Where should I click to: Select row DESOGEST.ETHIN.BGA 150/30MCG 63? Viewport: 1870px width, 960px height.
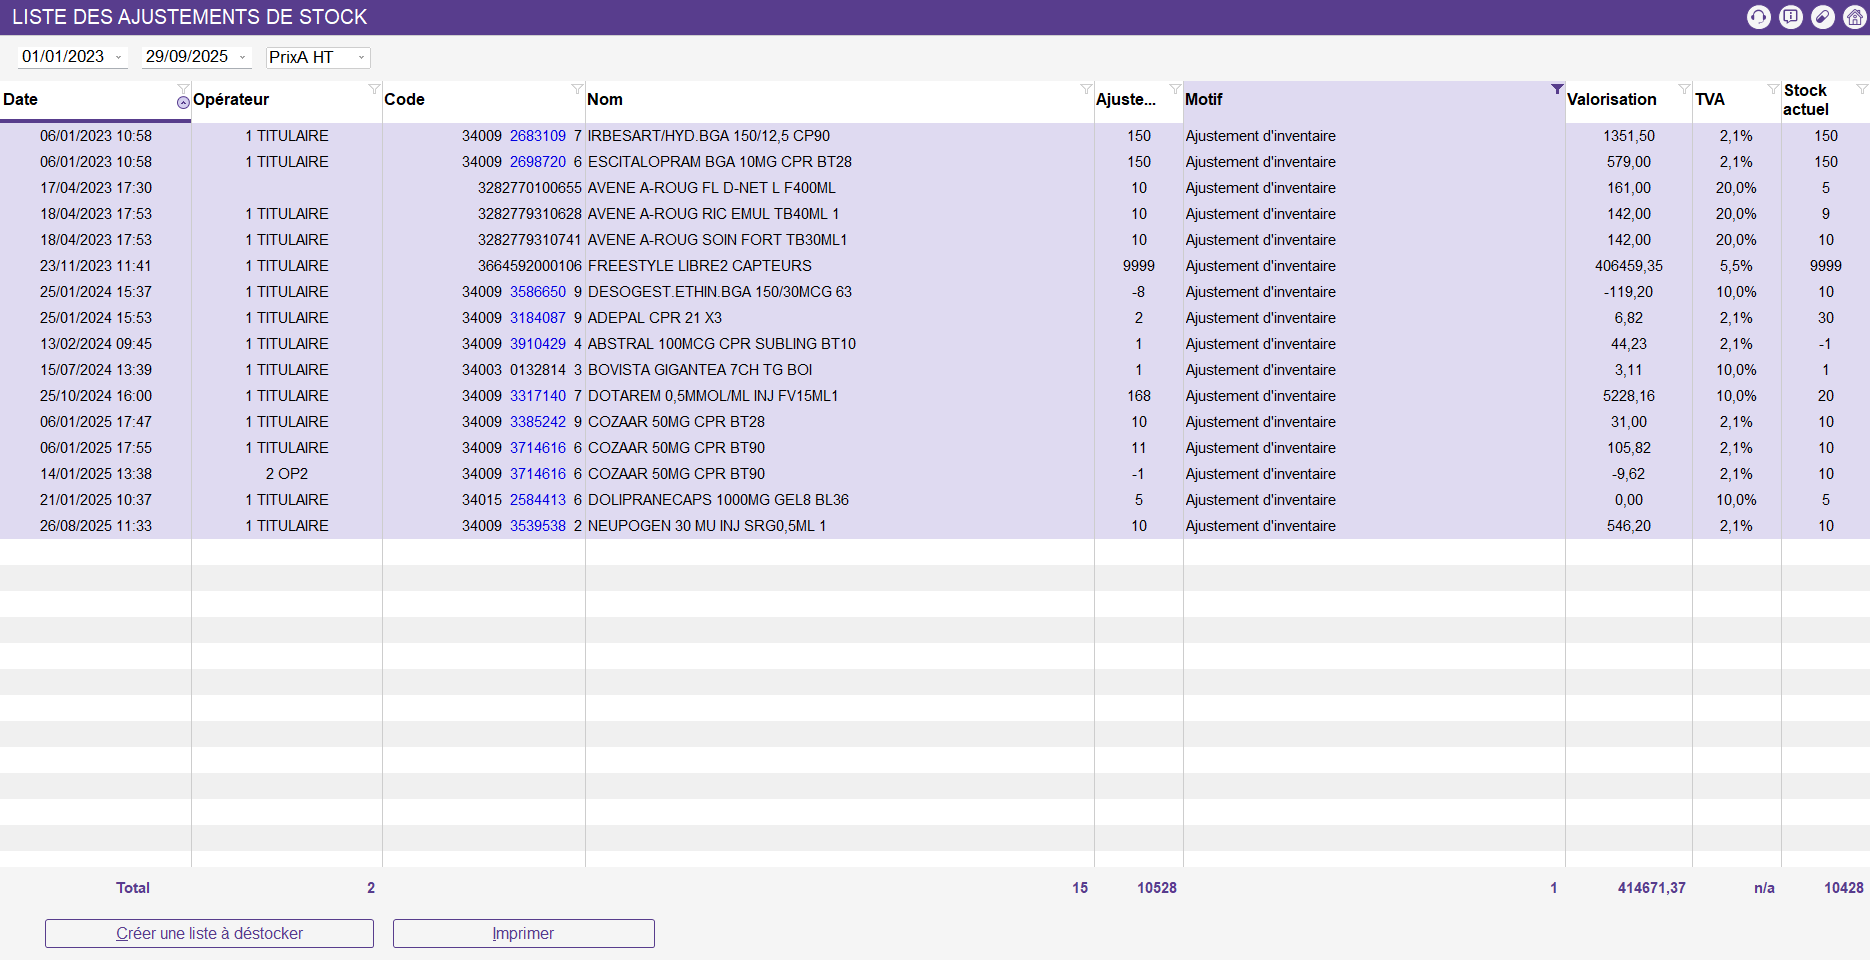[x=935, y=292]
